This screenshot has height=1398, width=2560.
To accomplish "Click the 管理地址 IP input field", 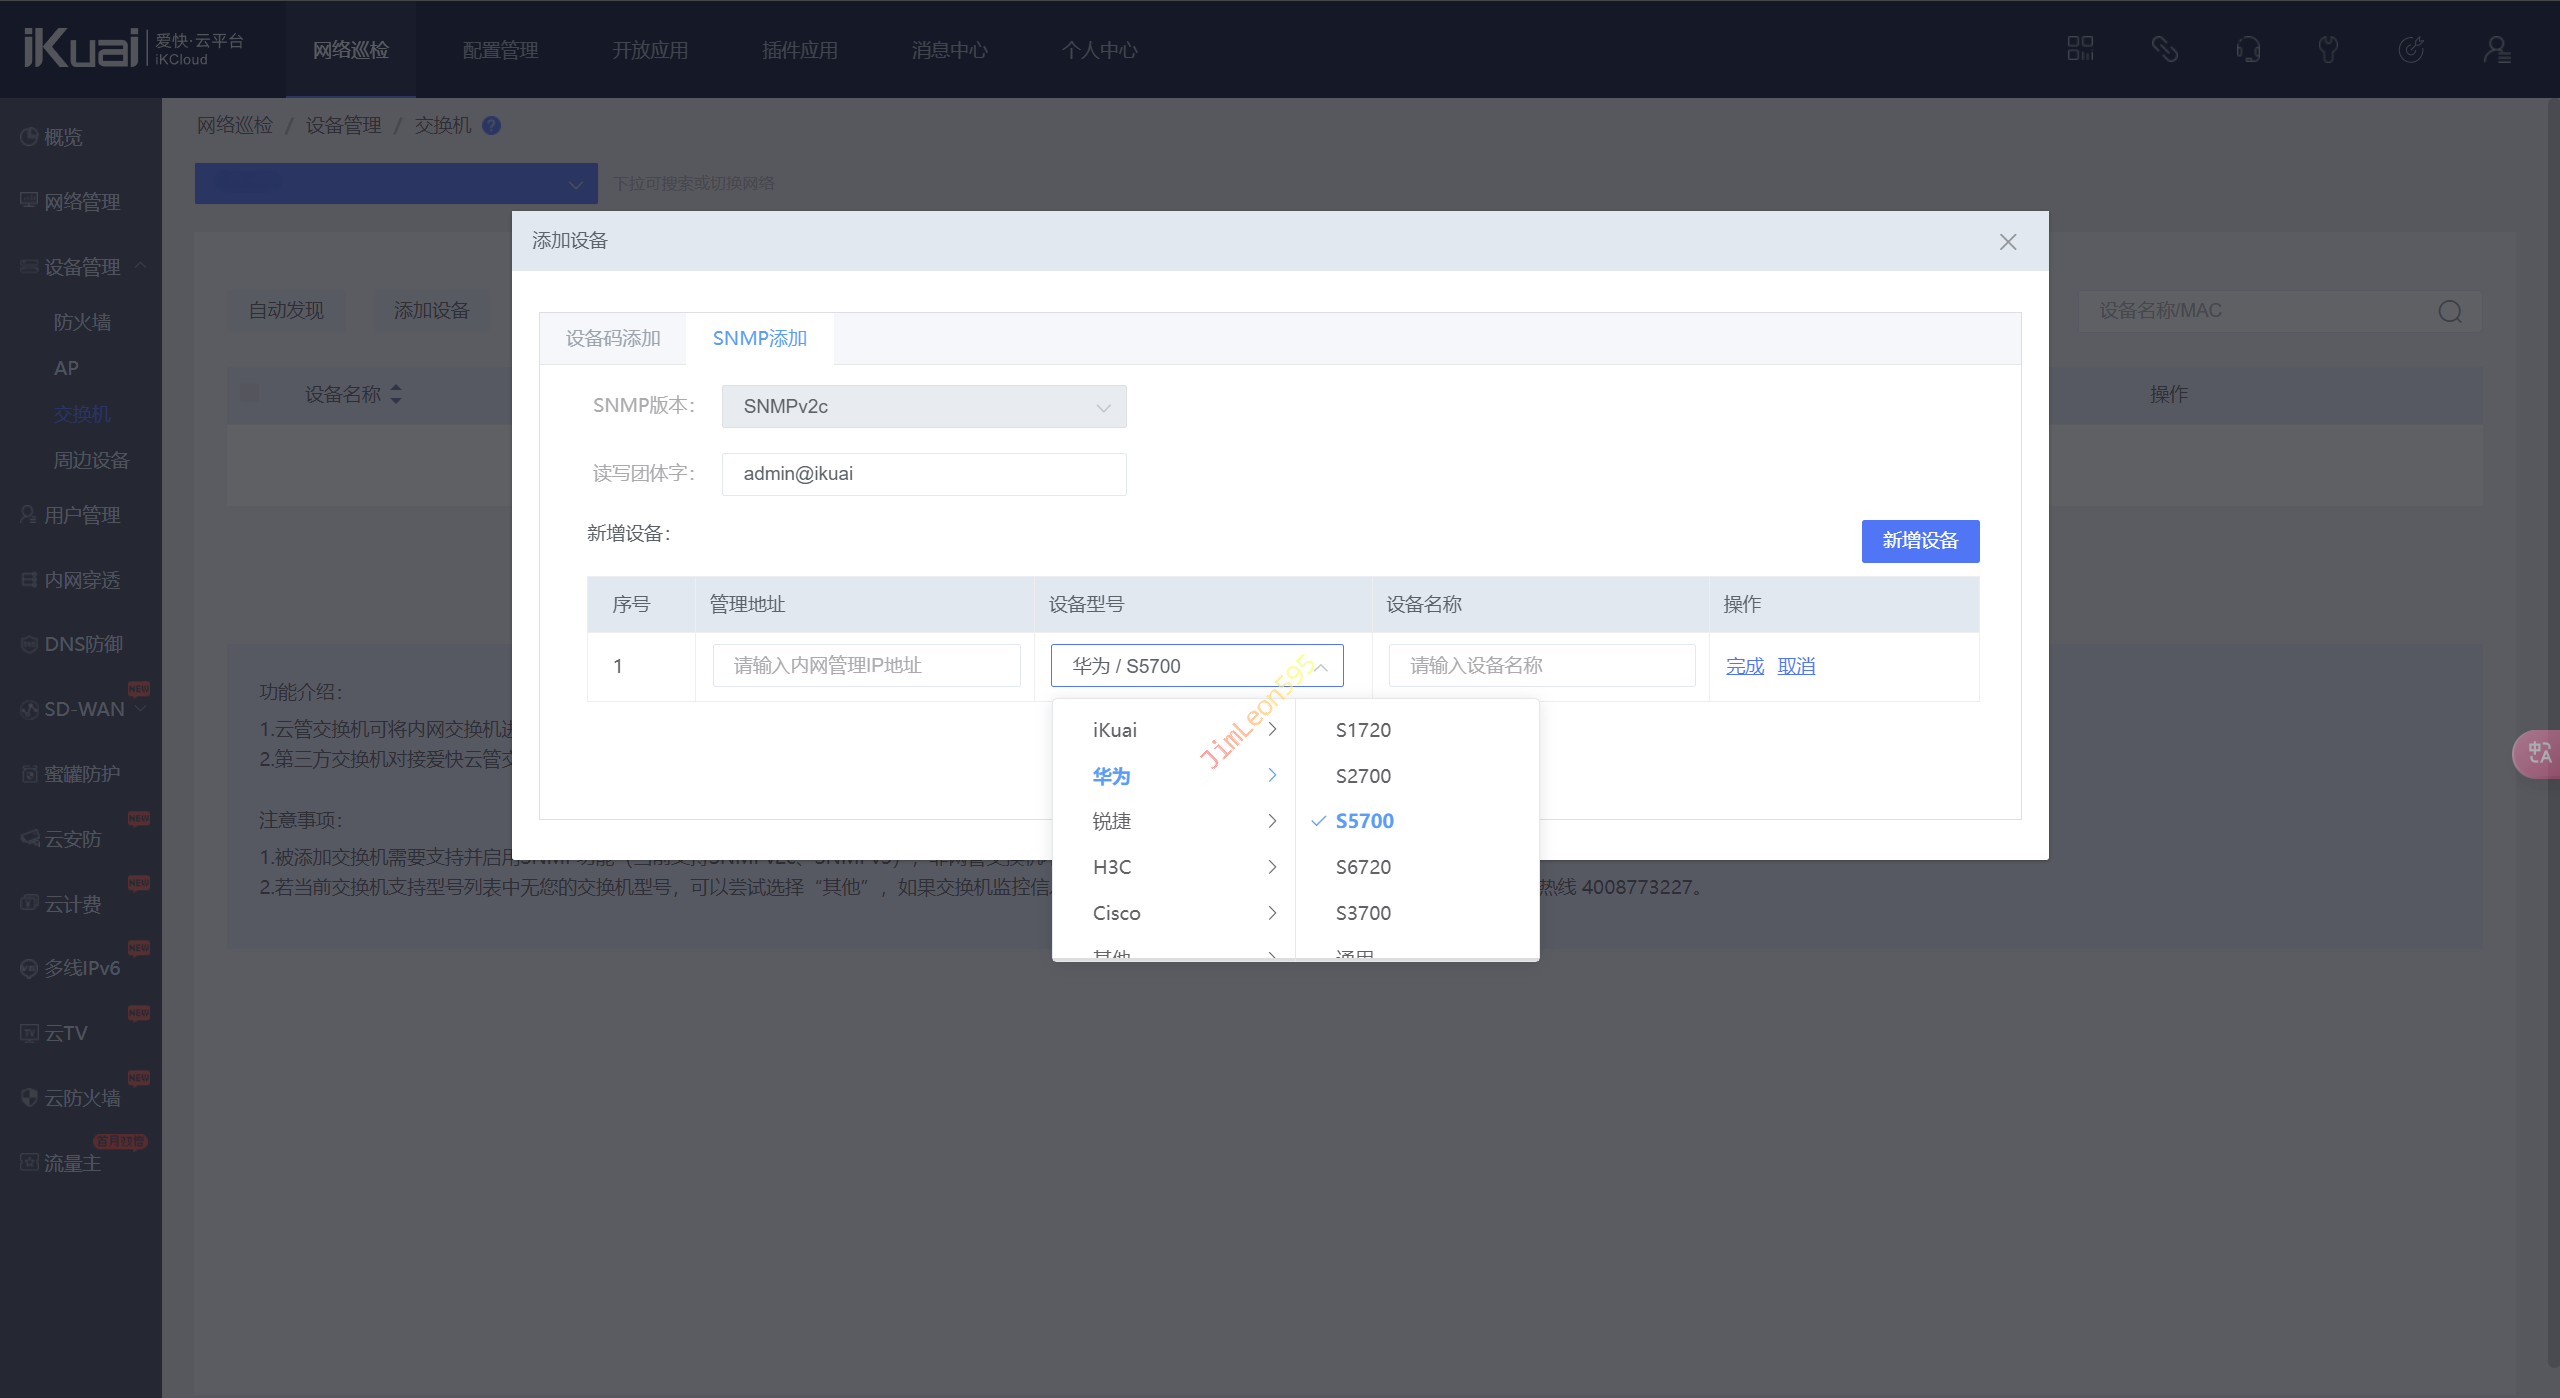I will pyautogui.click(x=865, y=666).
